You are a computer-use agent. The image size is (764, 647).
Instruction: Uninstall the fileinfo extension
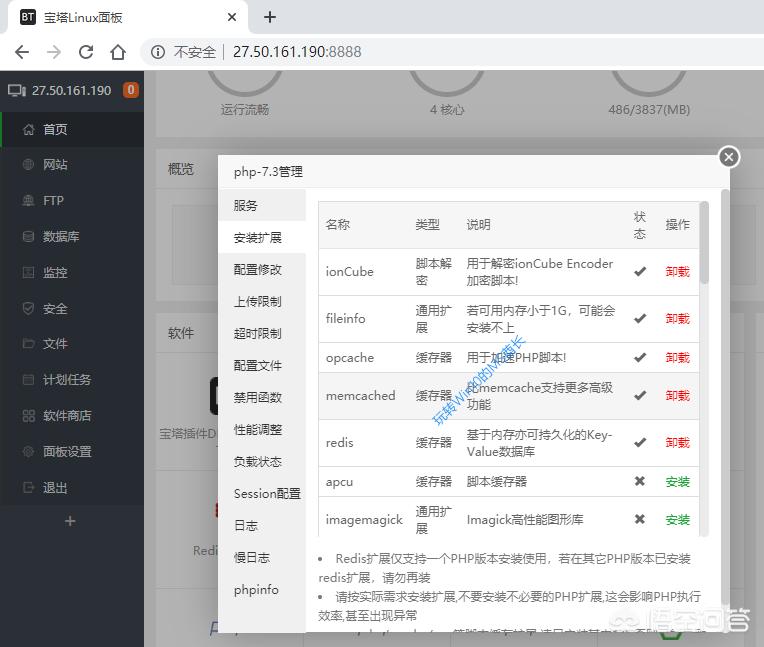[x=678, y=319]
